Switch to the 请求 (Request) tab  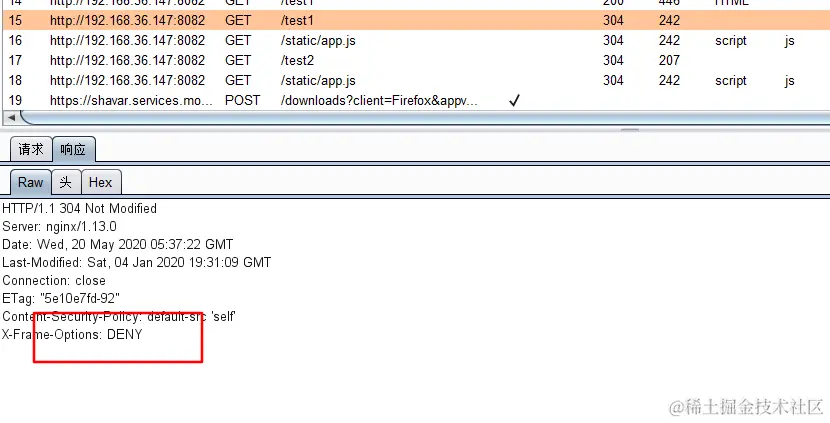pyautogui.click(x=31, y=149)
